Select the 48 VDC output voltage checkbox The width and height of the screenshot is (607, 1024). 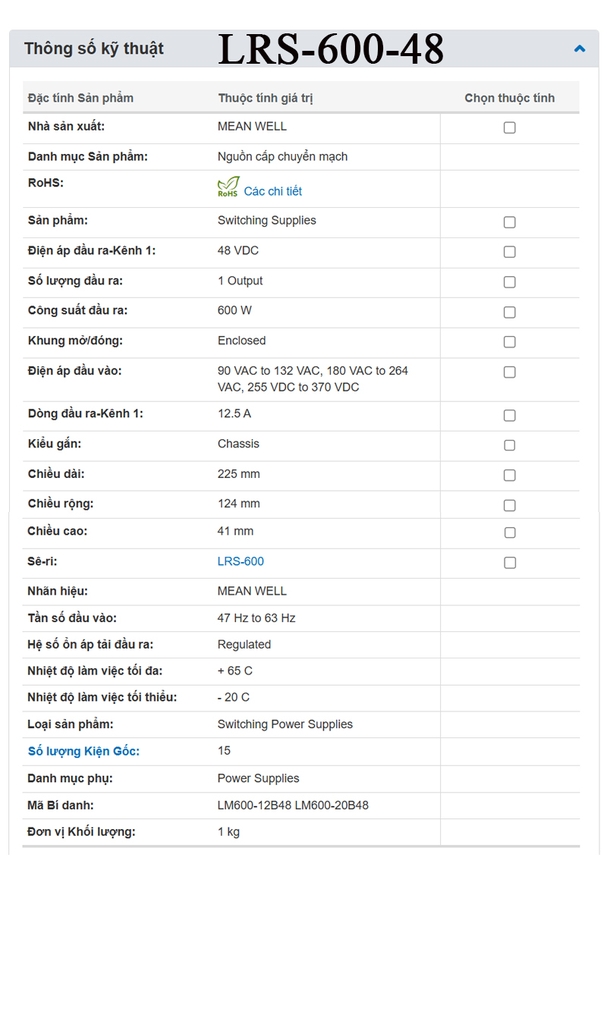click(x=509, y=252)
